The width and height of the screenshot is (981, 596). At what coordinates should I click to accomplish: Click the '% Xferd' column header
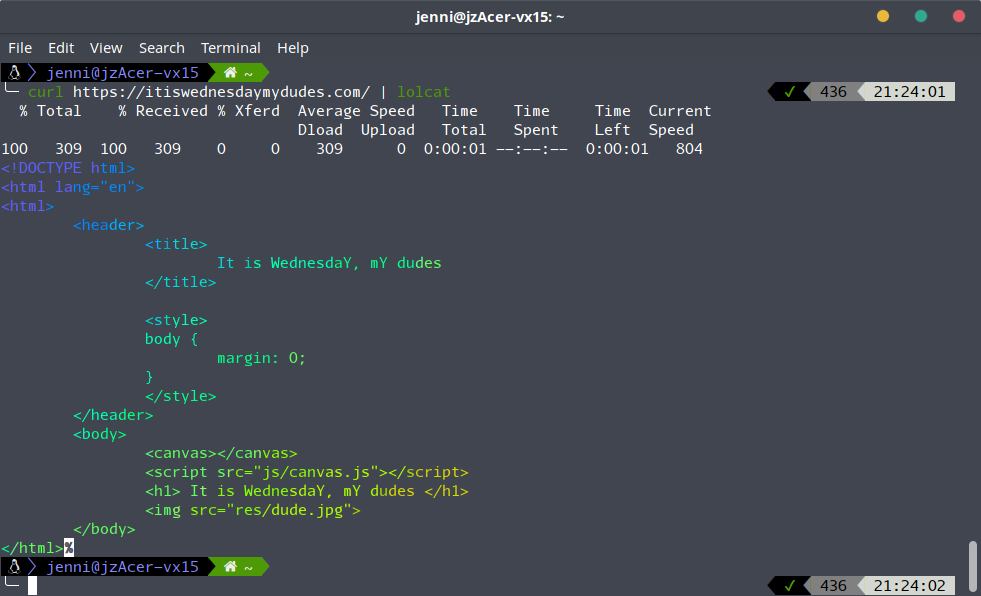pyautogui.click(x=248, y=111)
